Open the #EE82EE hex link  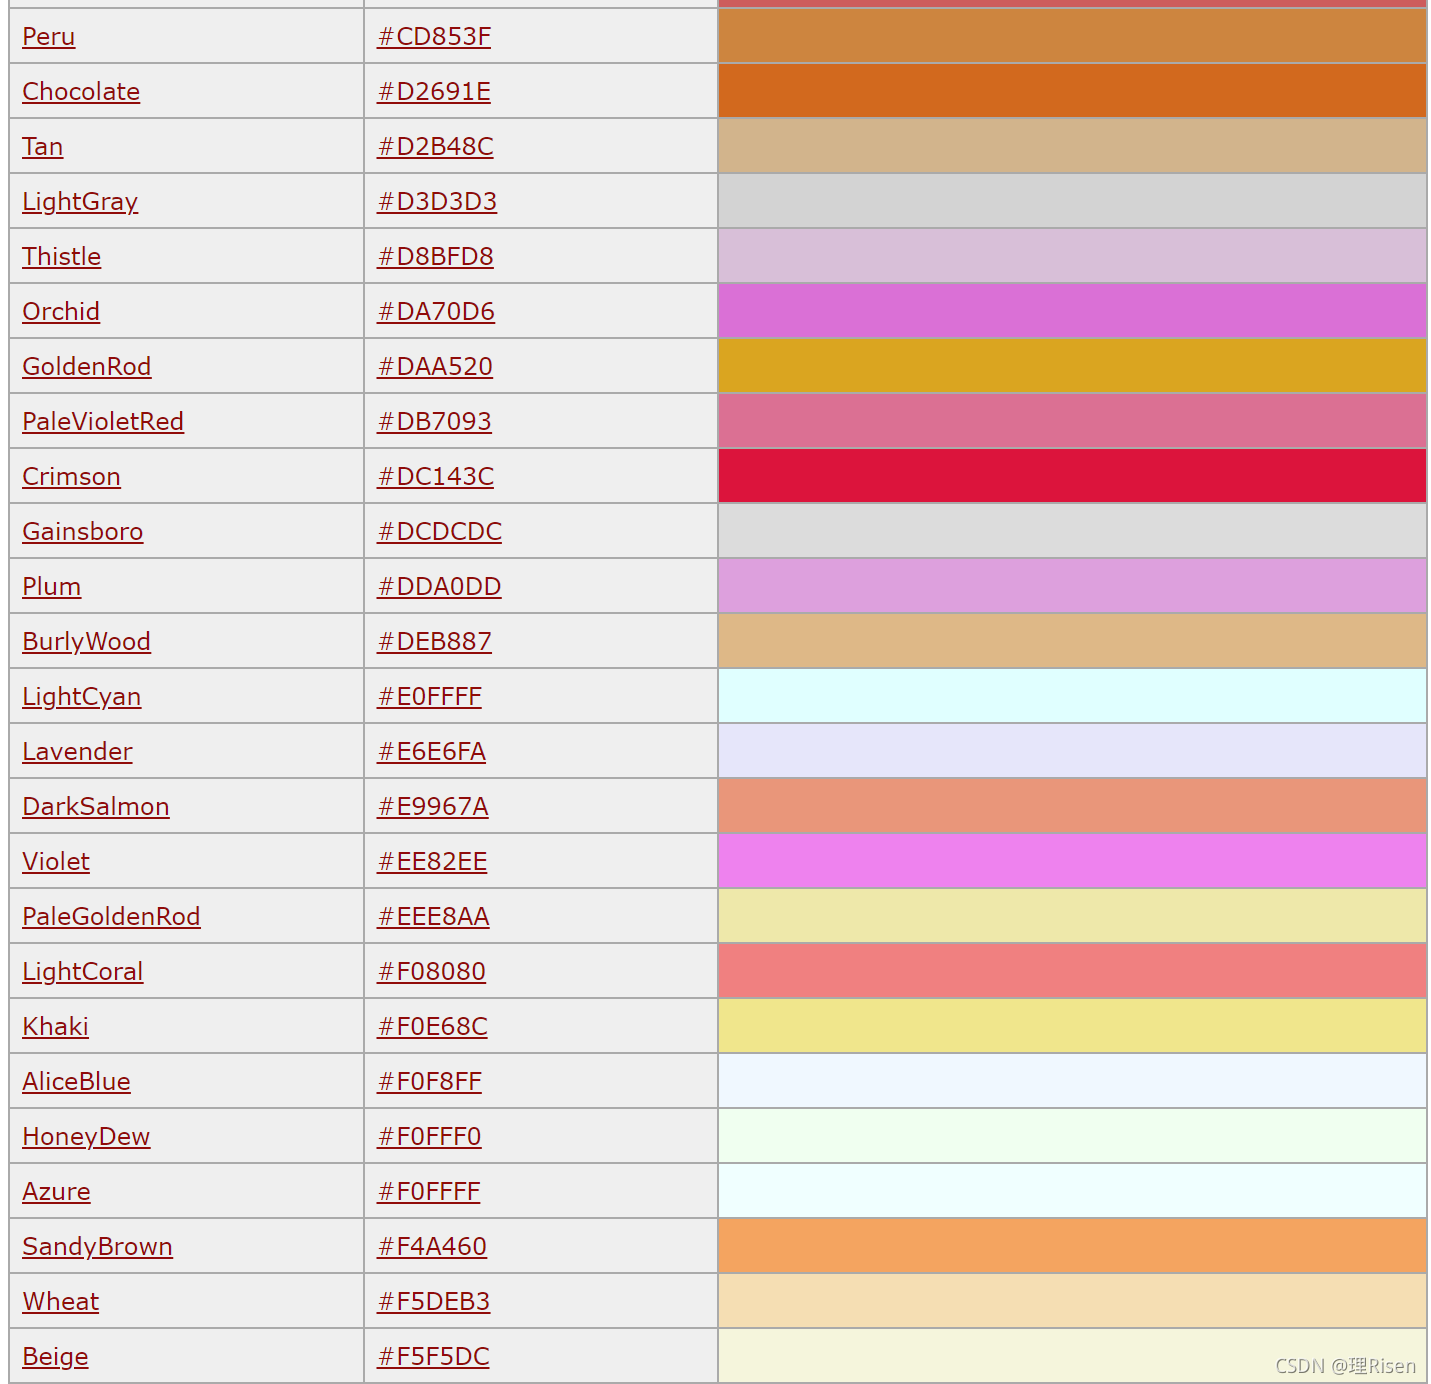coord(432,862)
